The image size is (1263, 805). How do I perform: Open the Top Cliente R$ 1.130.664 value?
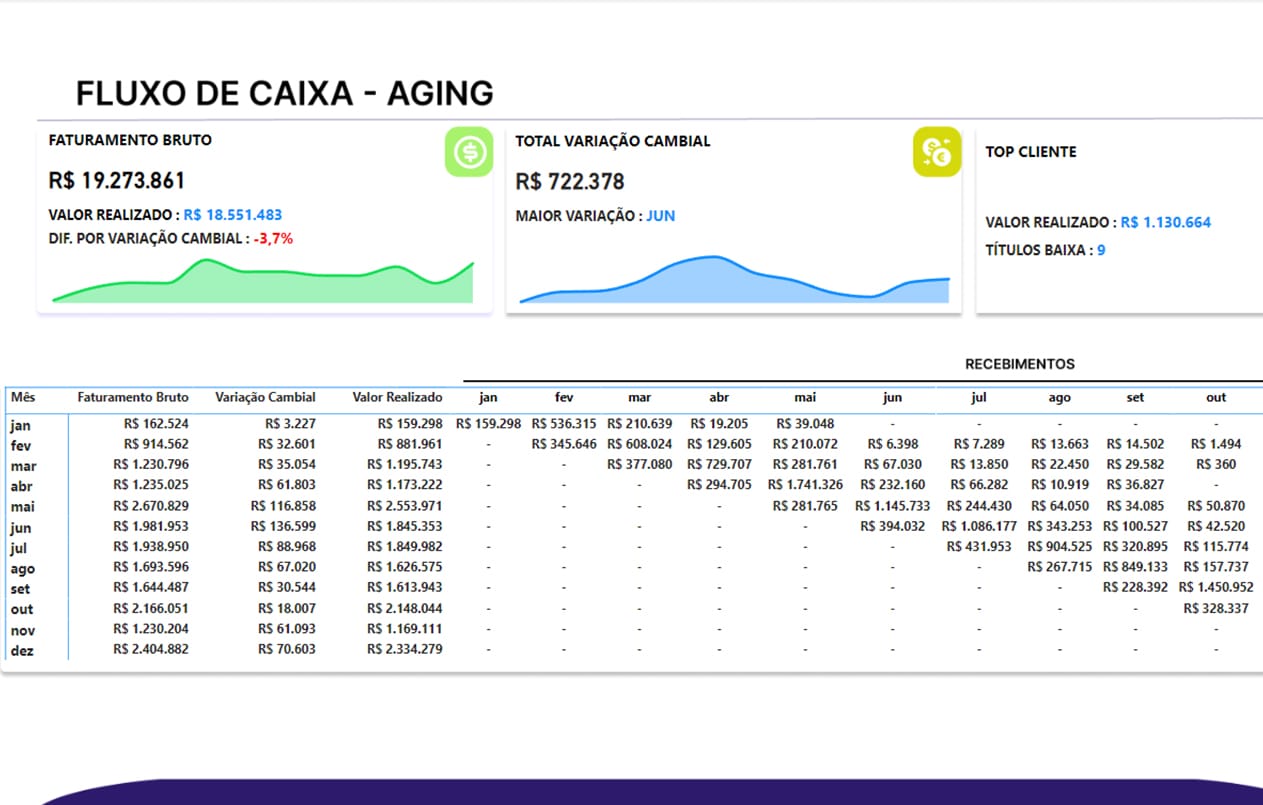pyautogui.click(x=1165, y=223)
